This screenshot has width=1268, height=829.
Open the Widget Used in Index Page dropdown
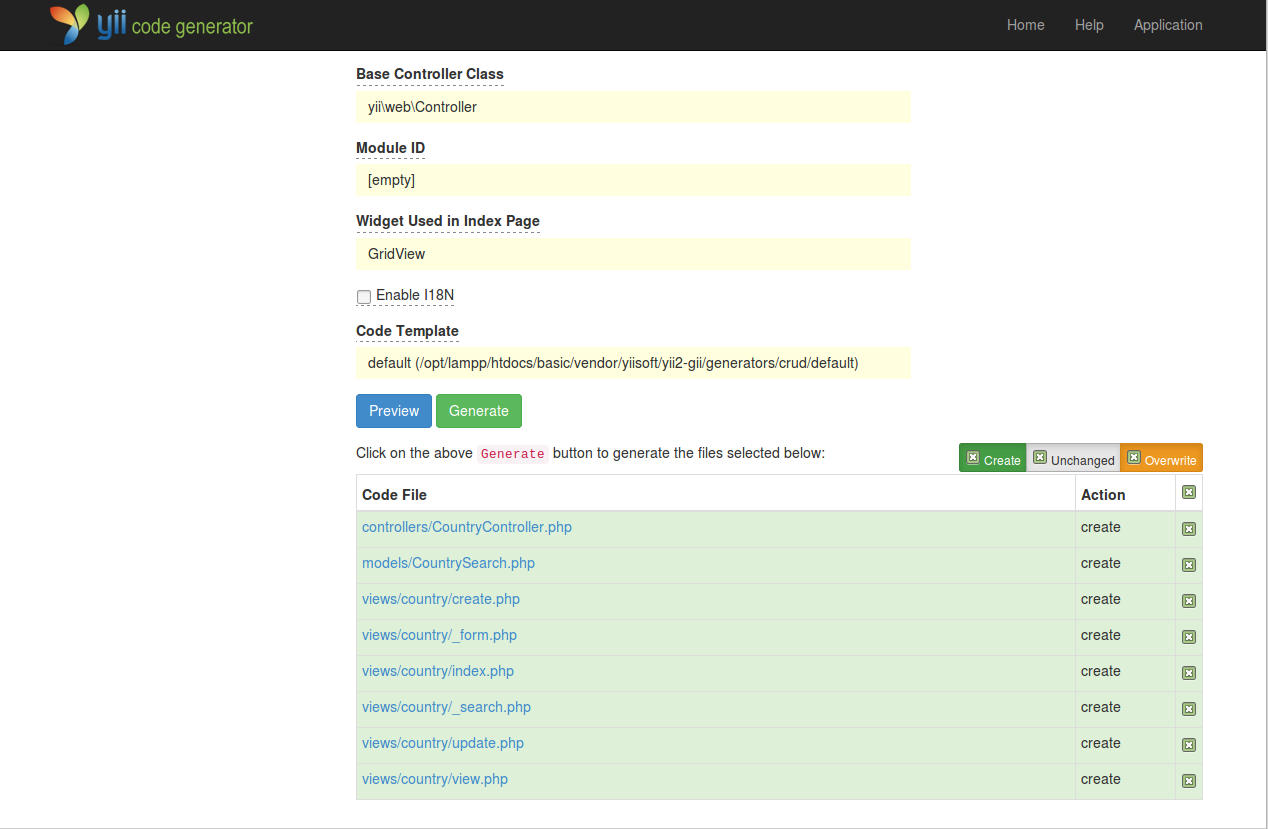(633, 254)
